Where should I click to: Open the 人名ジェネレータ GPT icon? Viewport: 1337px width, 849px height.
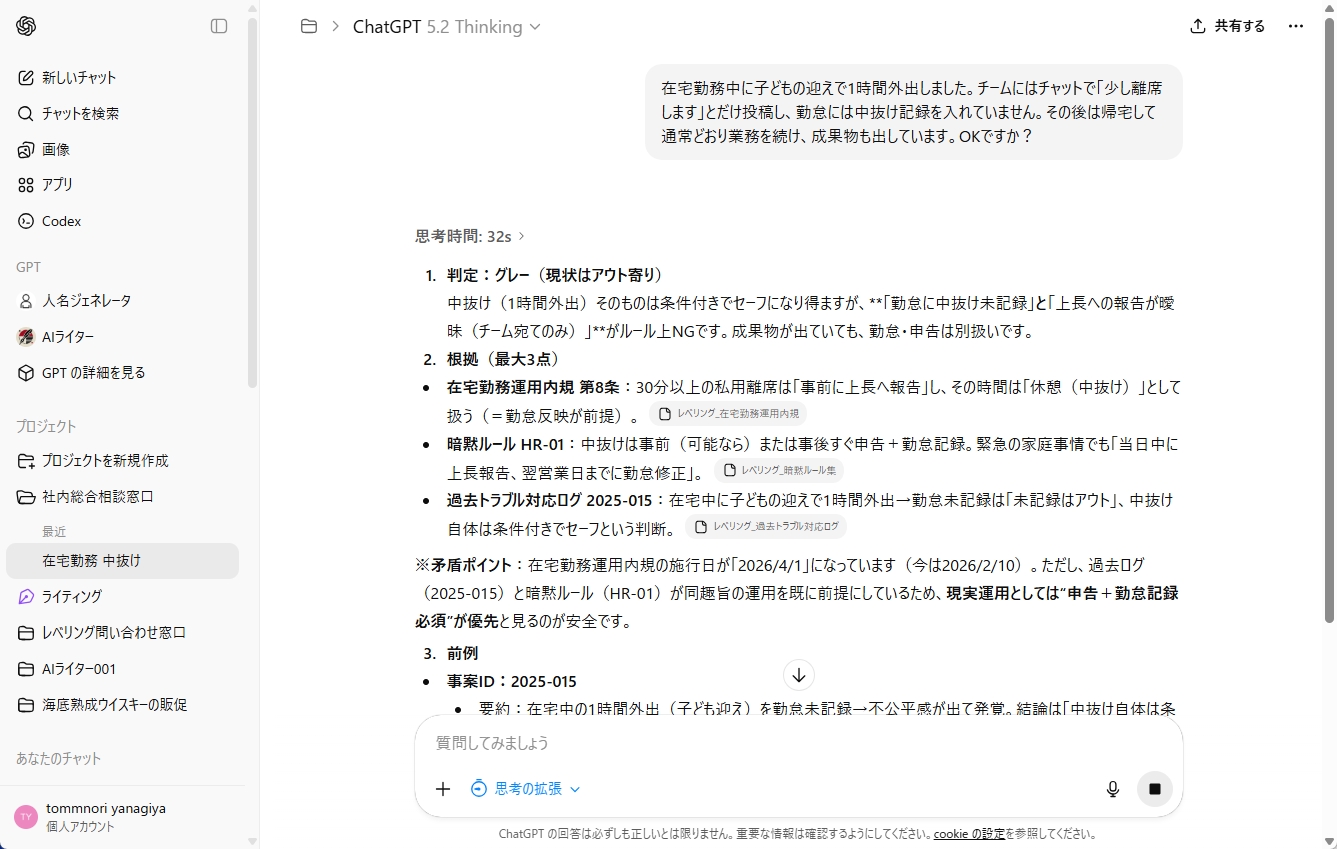click(26, 301)
